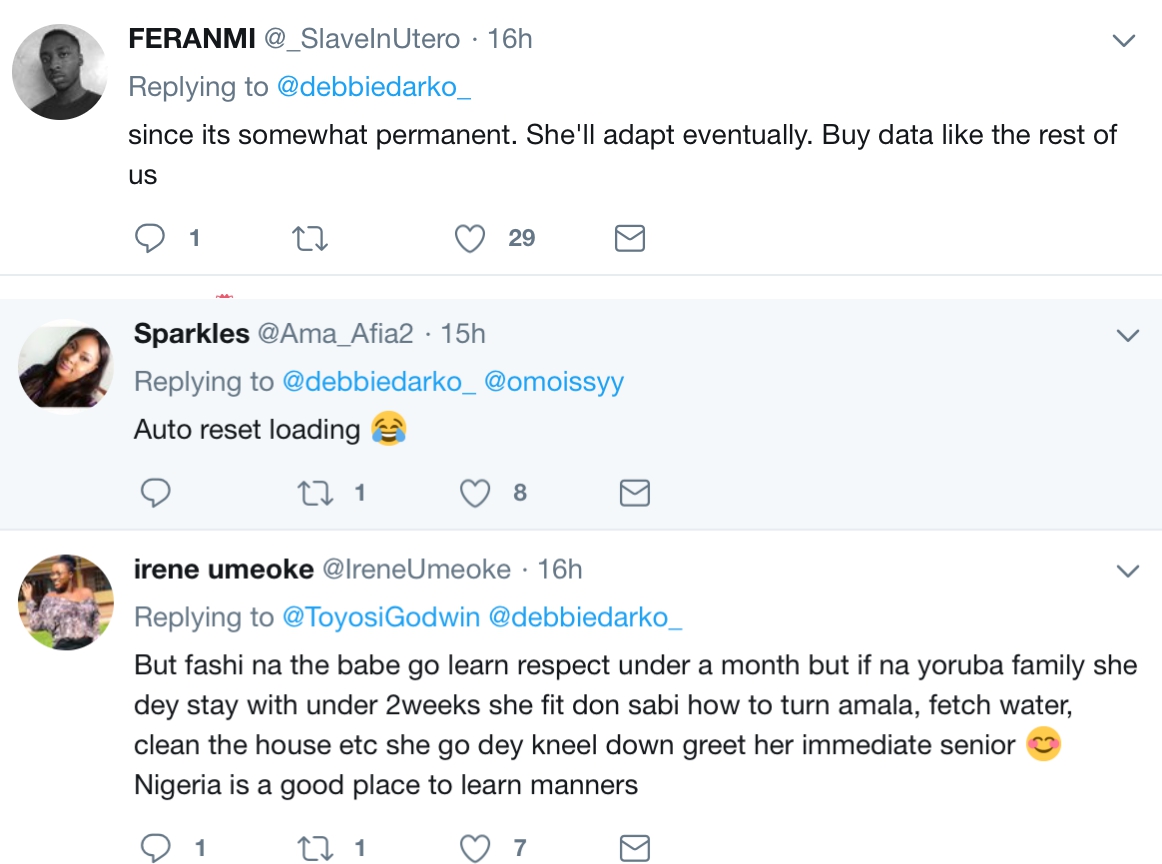Reply to Sparkles' Auto reset tweet
1162x864 pixels.
pyautogui.click(x=155, y=492)
